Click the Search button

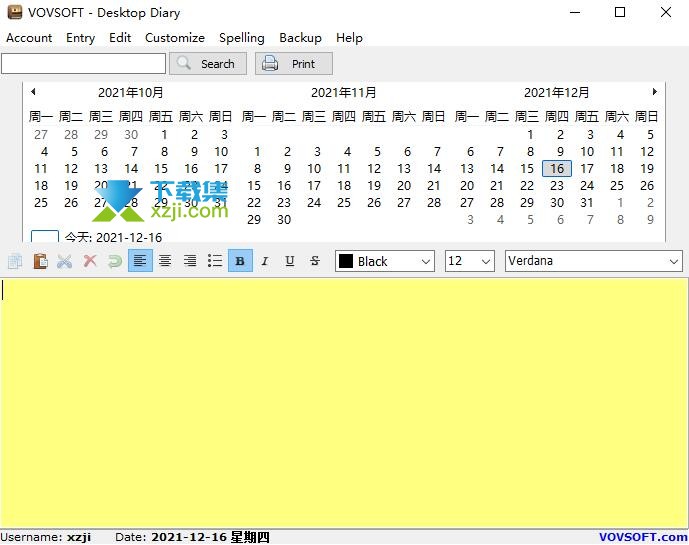(x=208, y=64)
